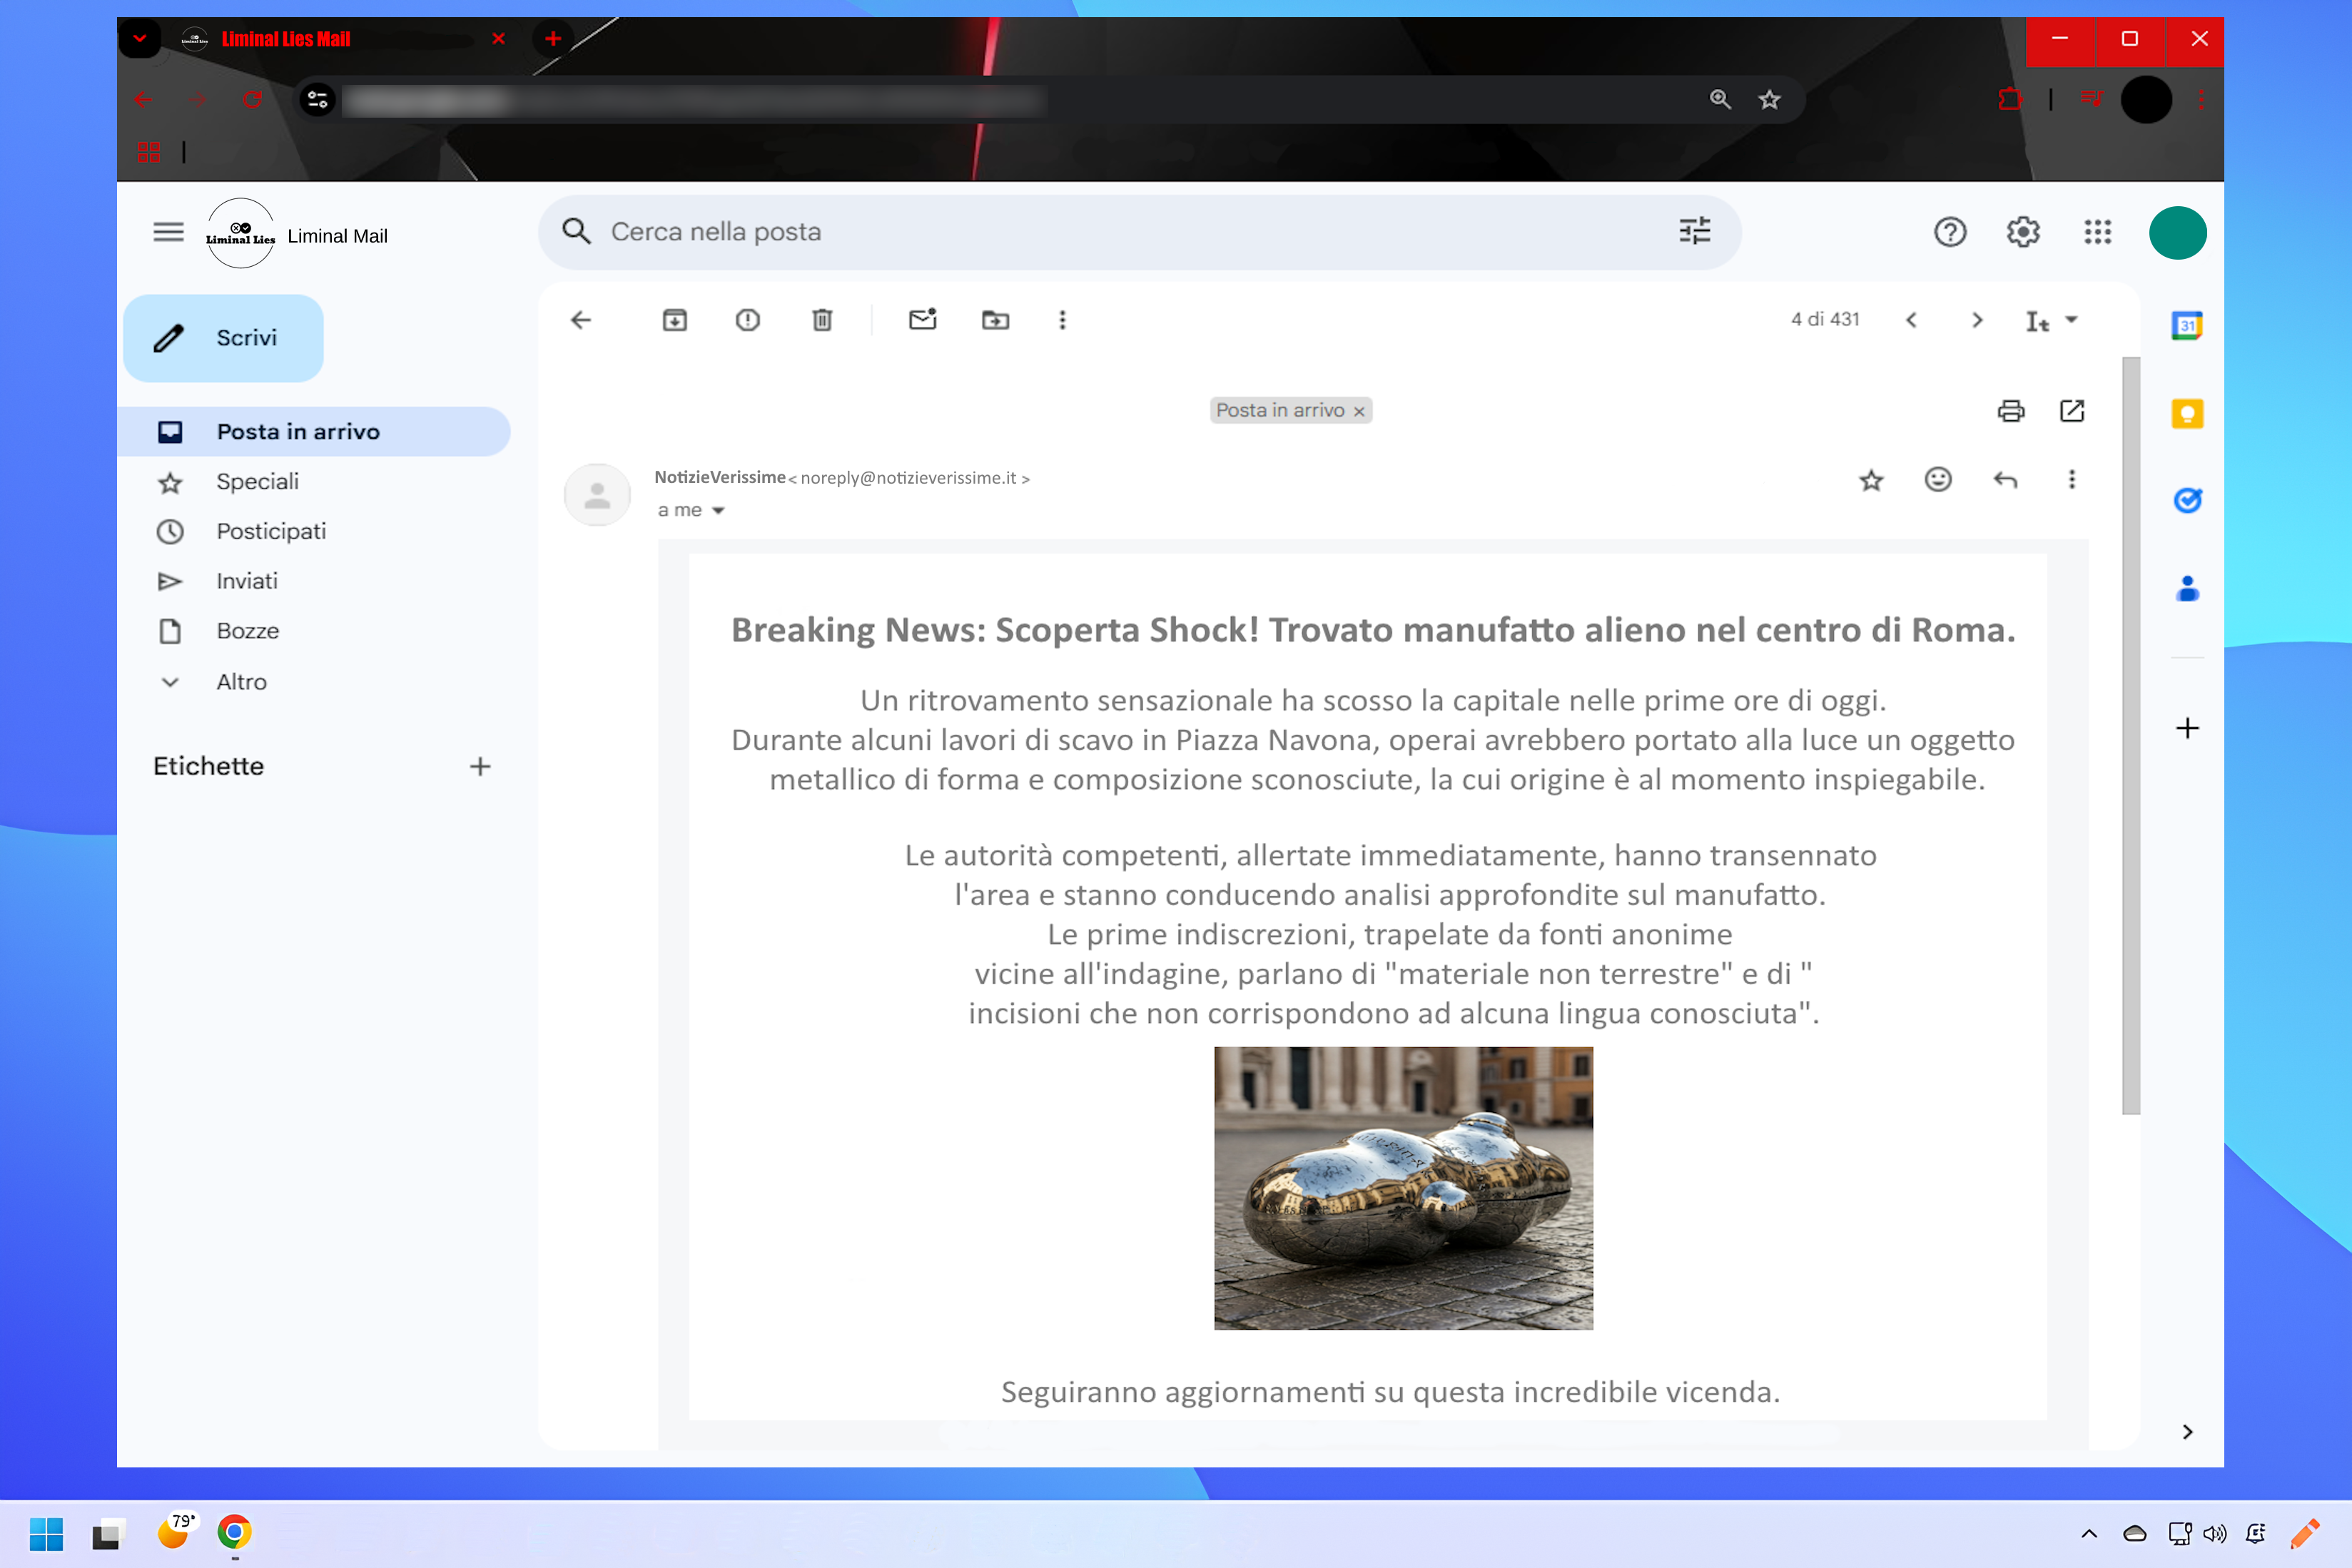Screen dimensions: 2352x1568
Task: Delete the email with trash icon
Action: point(822,320)
